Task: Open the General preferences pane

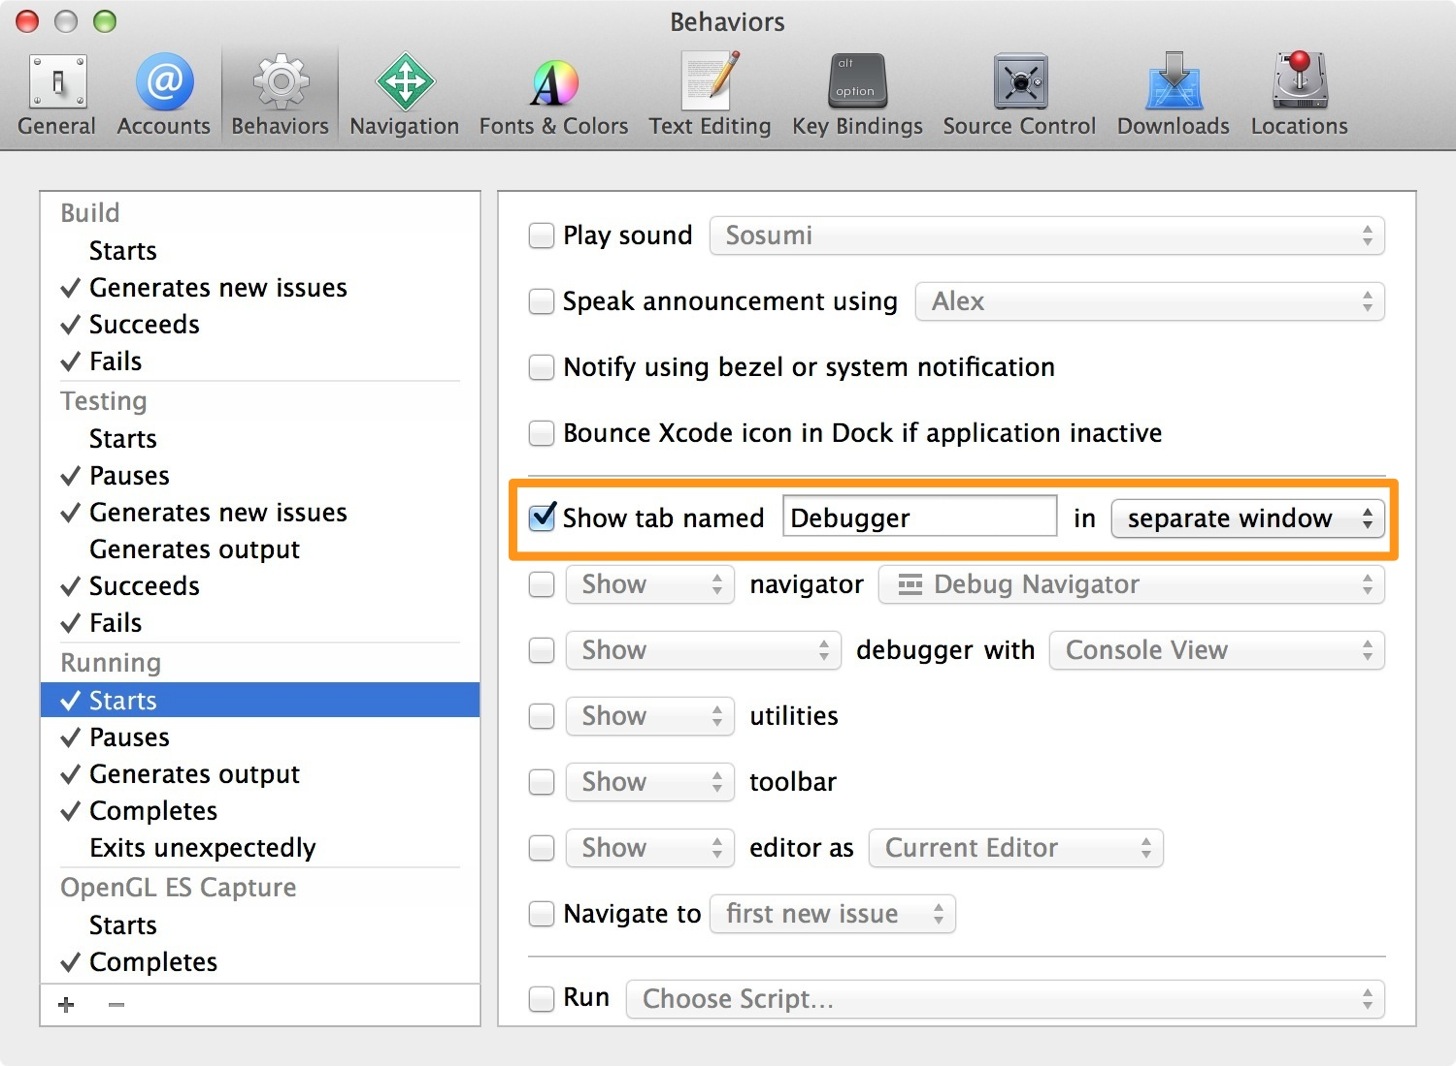Action: coord(57,96)
